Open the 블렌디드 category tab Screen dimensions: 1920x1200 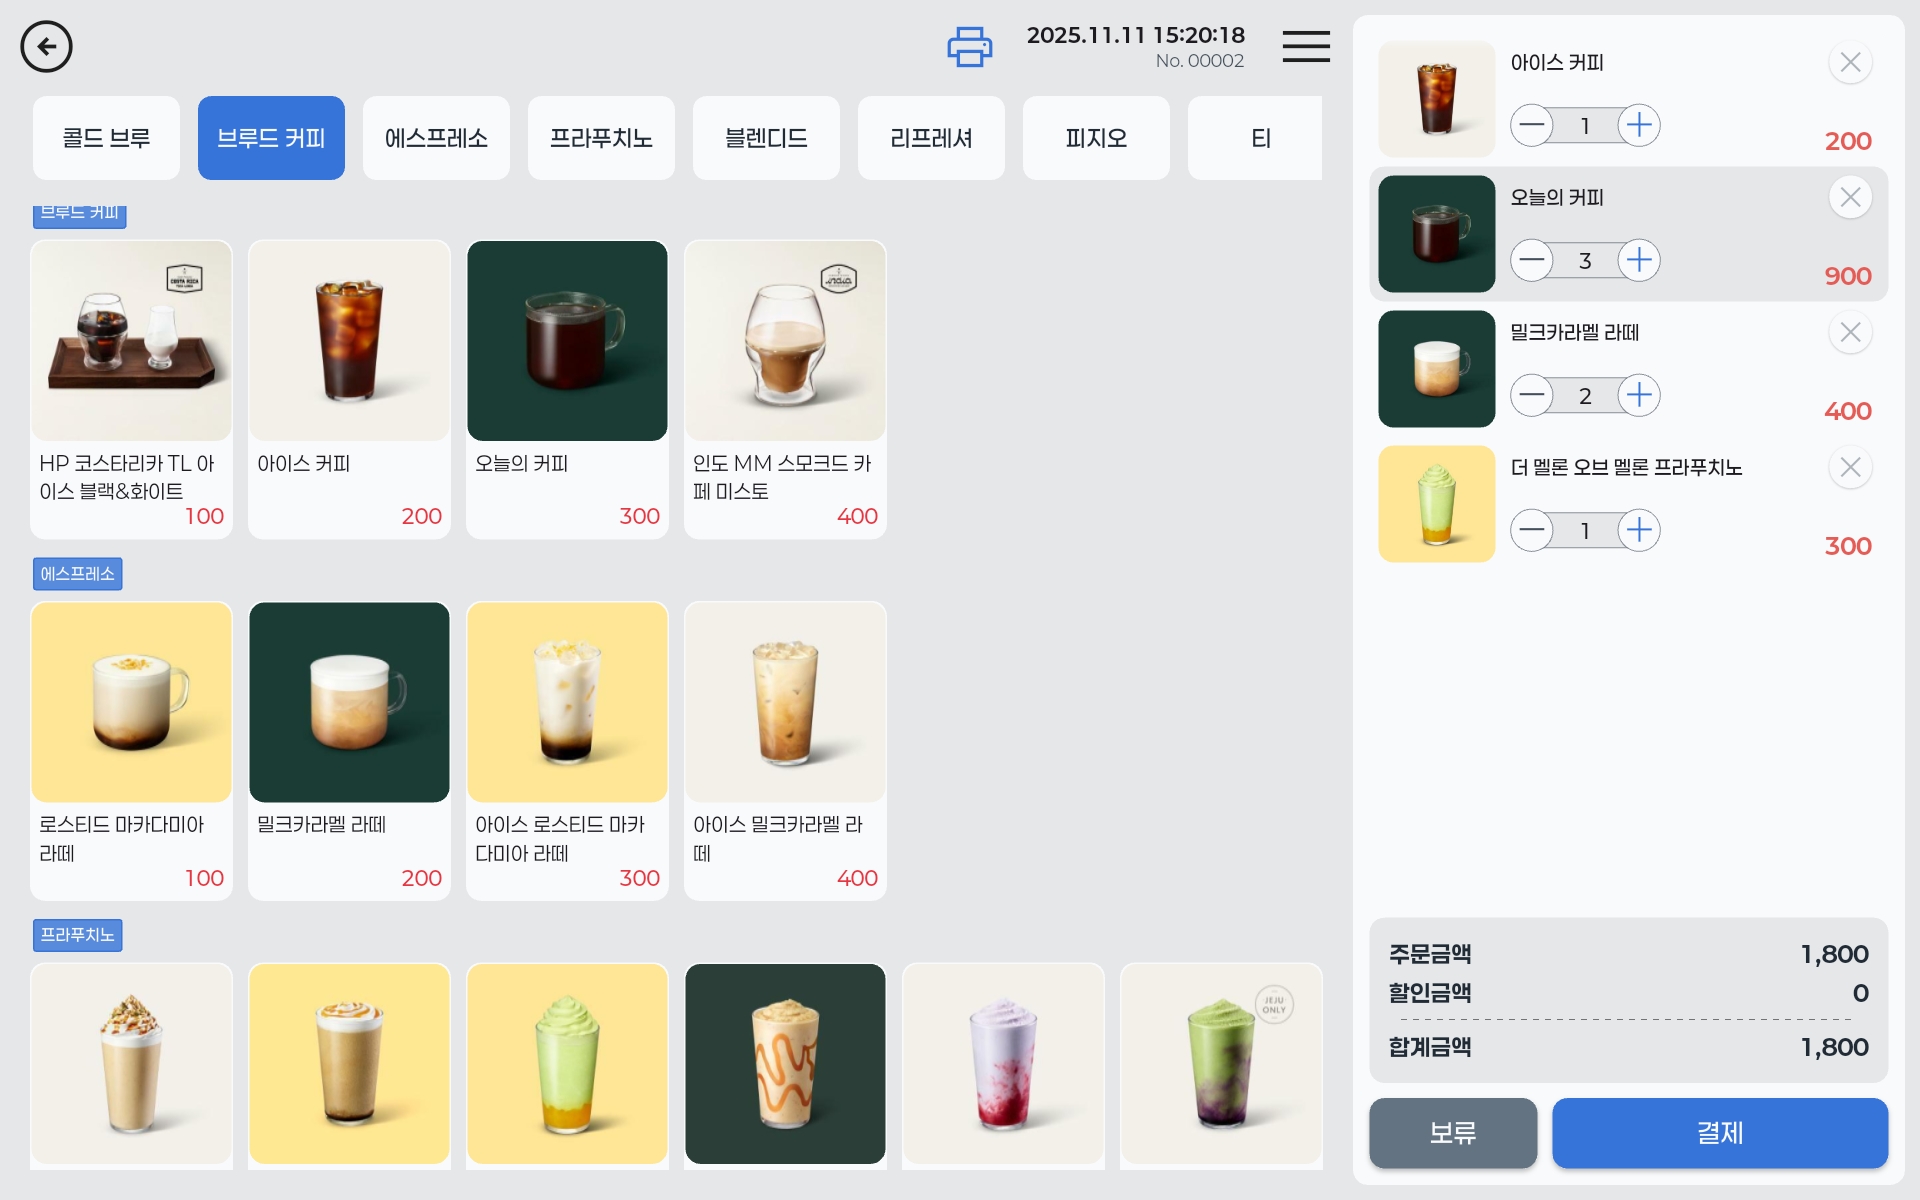click(x=766, y=138)
